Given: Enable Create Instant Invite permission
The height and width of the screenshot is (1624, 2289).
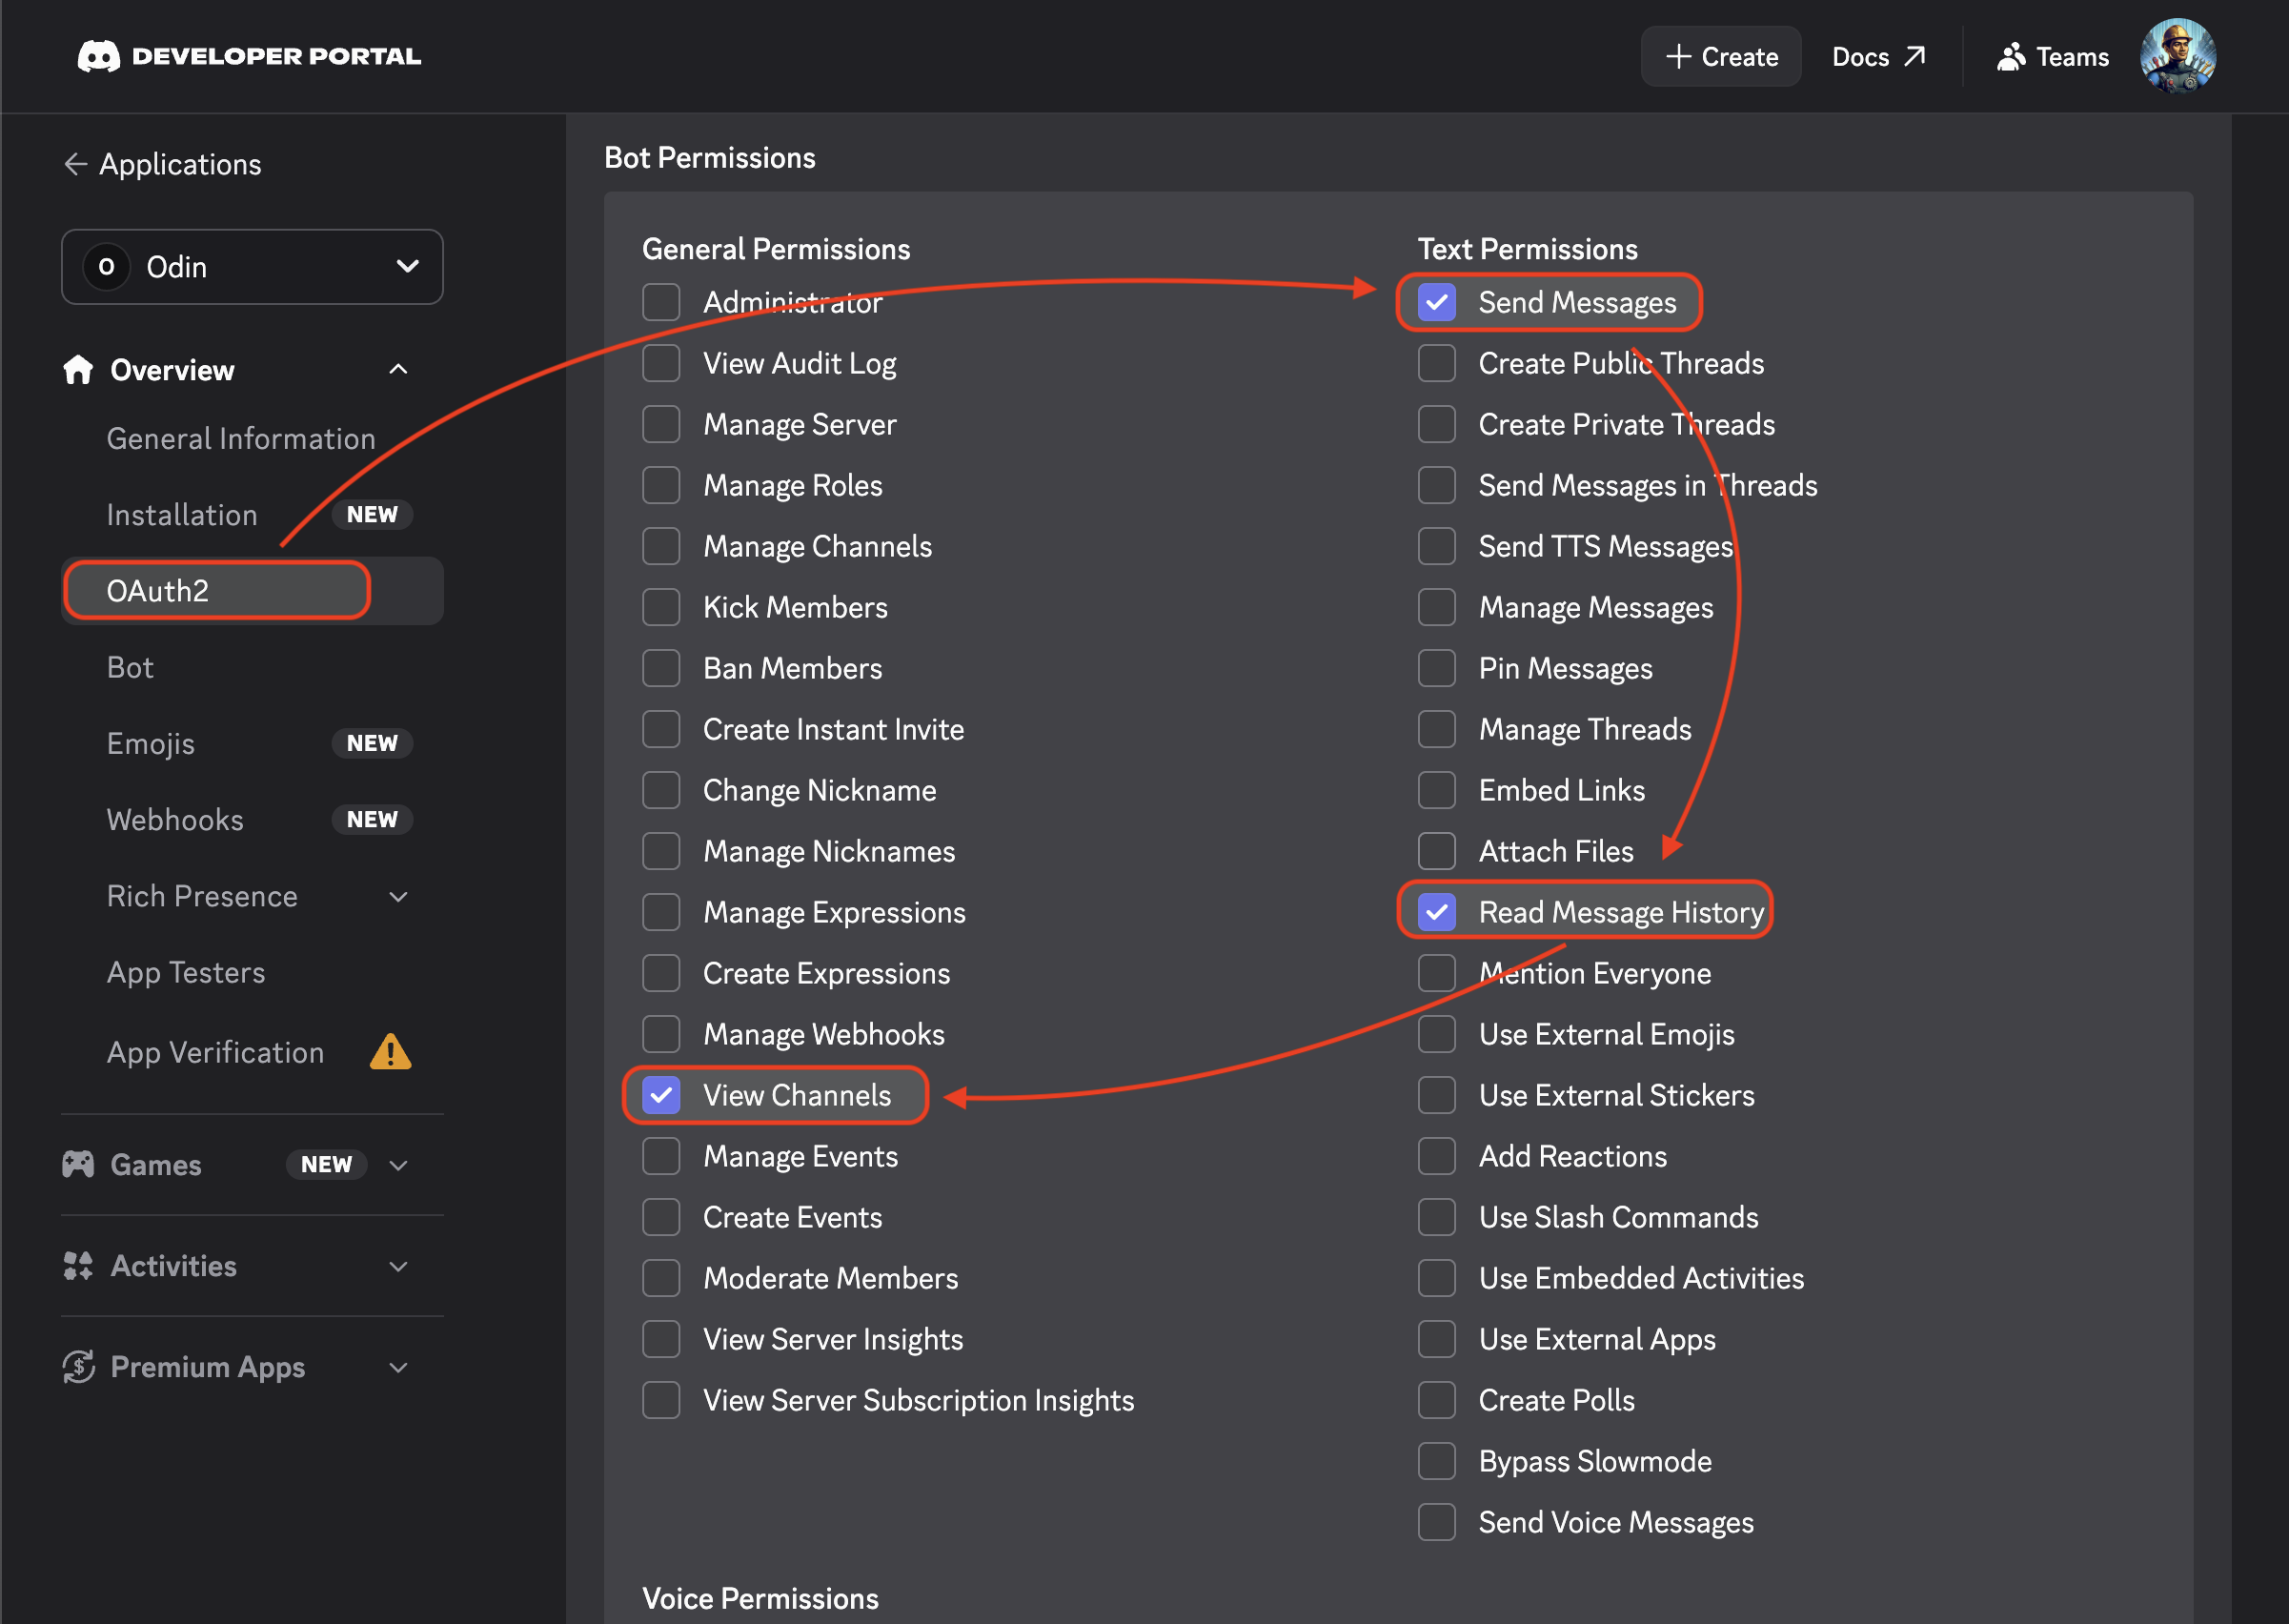Looking at the screenshot, I should pos(661,729).
